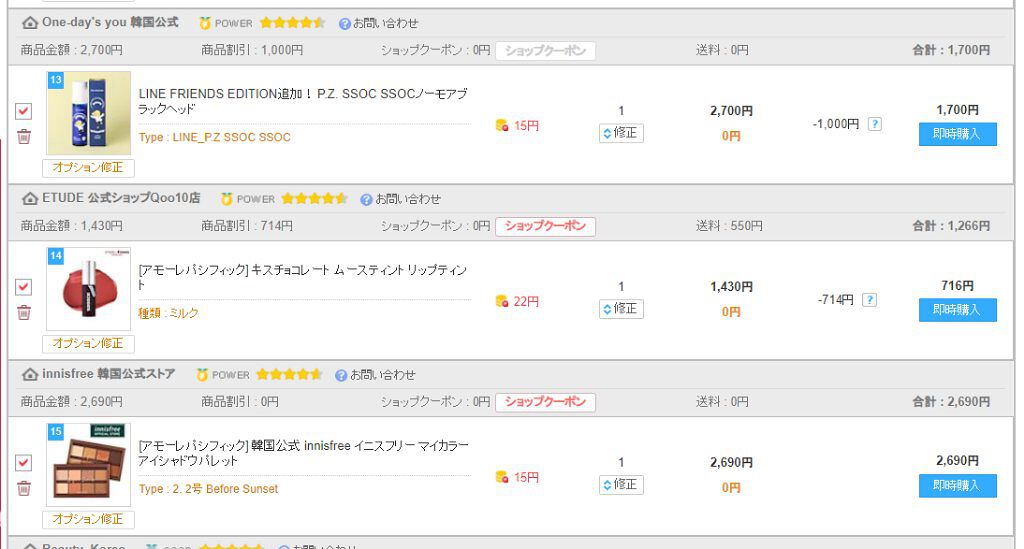Viewport: 1024px width, 549px height.
Task: Toggle checkbox for ETUDE lip tint item
Action: pyautogui.click(x=24, y=287)
